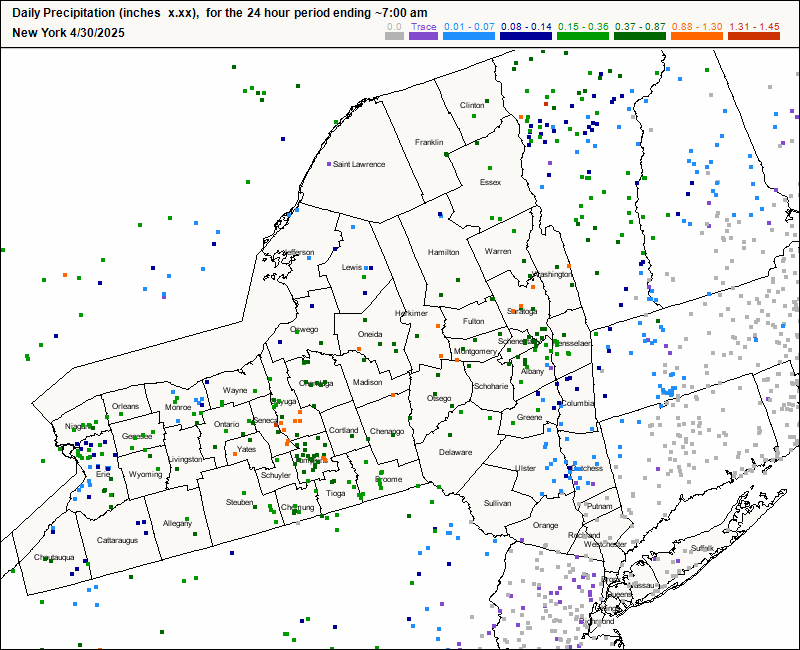Click the Orleans county label
Image resolution: width=800 pixels, height=650 pixels.
click(x=126, y=406)
